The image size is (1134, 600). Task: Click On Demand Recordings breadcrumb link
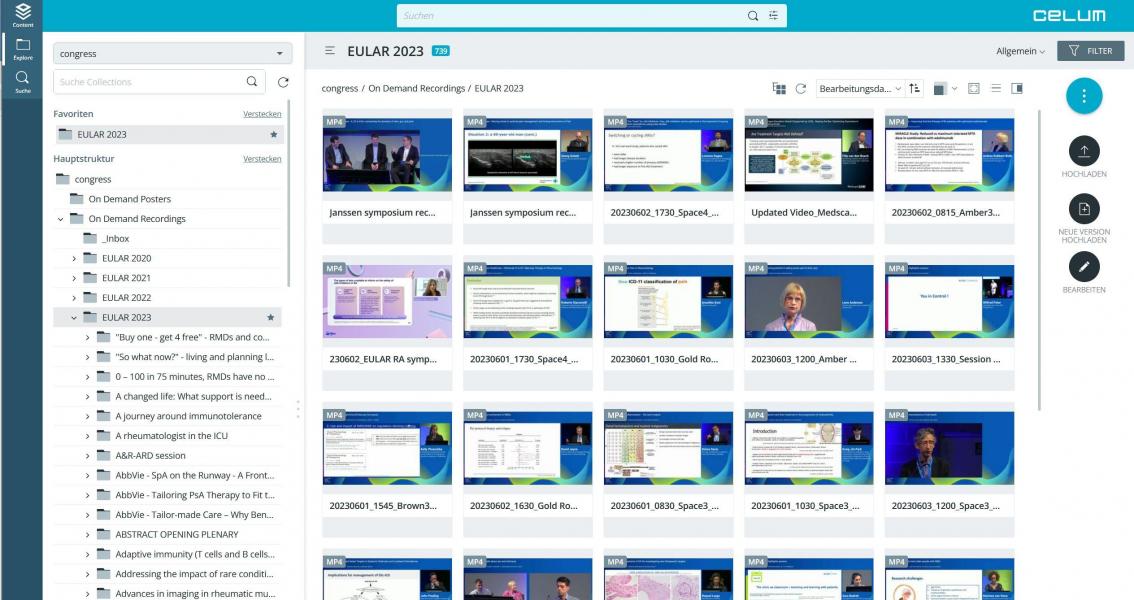pyautogui.click(x=417, y=88)
